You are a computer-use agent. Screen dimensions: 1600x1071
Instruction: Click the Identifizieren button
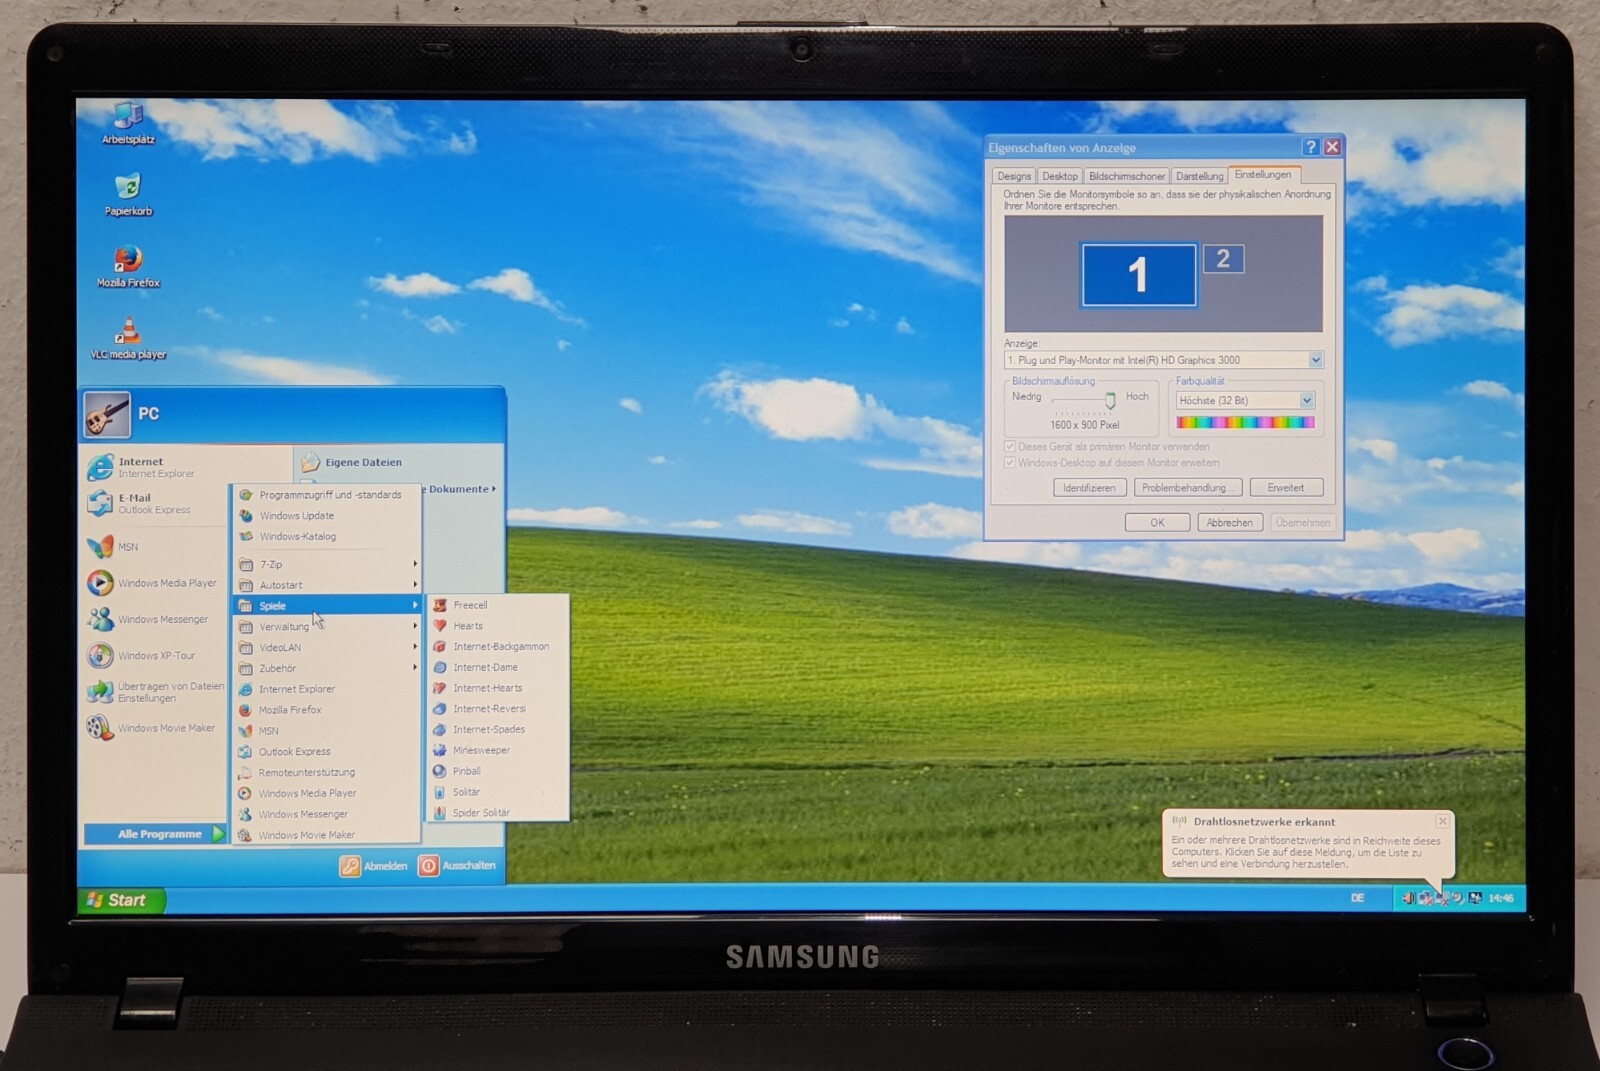[x=1089, y=488]
